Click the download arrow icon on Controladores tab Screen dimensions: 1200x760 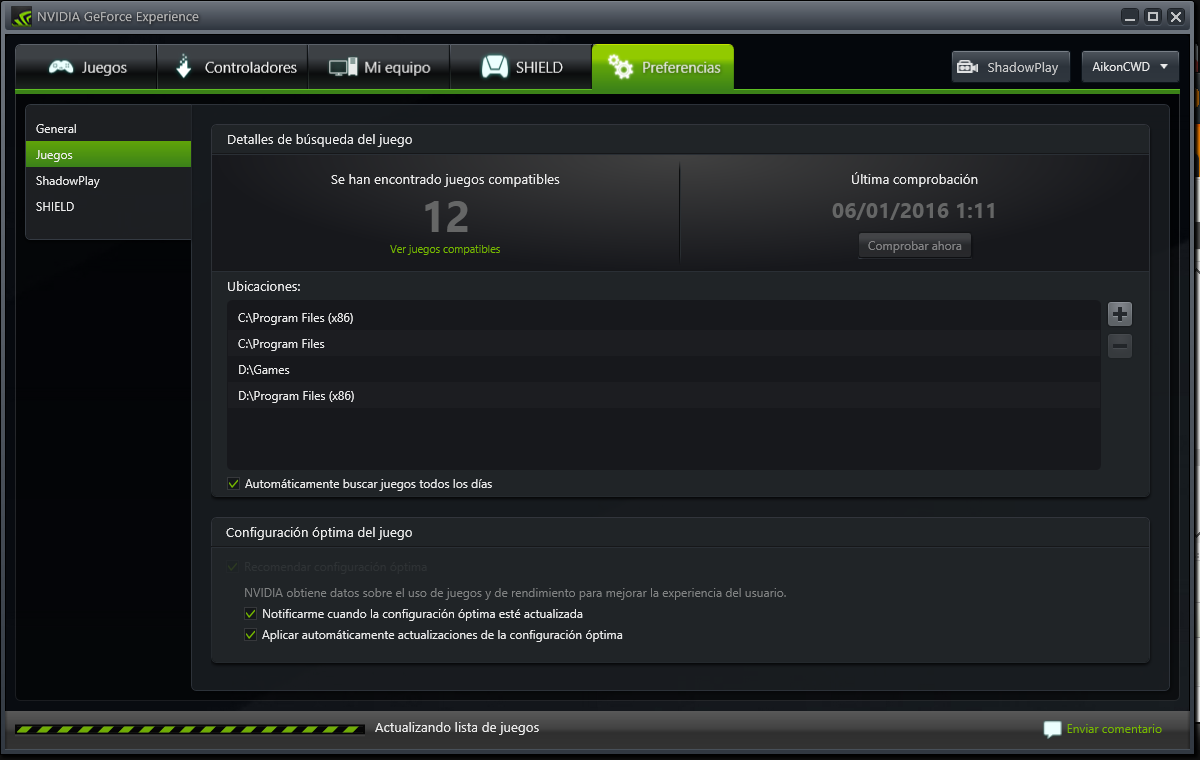click(183, 67)
